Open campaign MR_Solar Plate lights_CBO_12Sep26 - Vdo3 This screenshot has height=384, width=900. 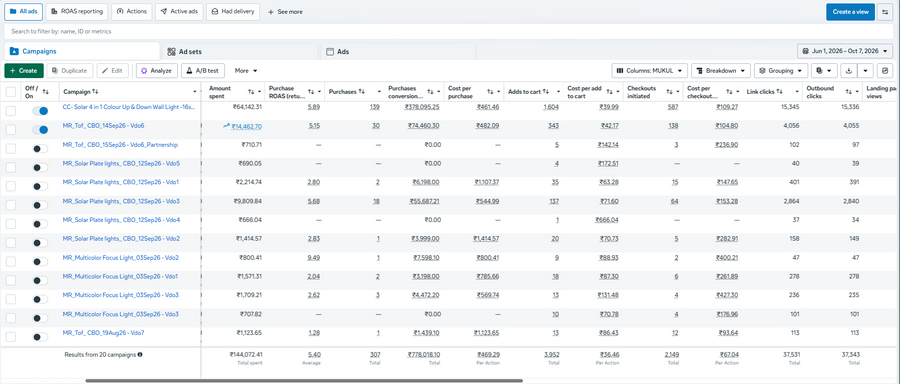121,201
